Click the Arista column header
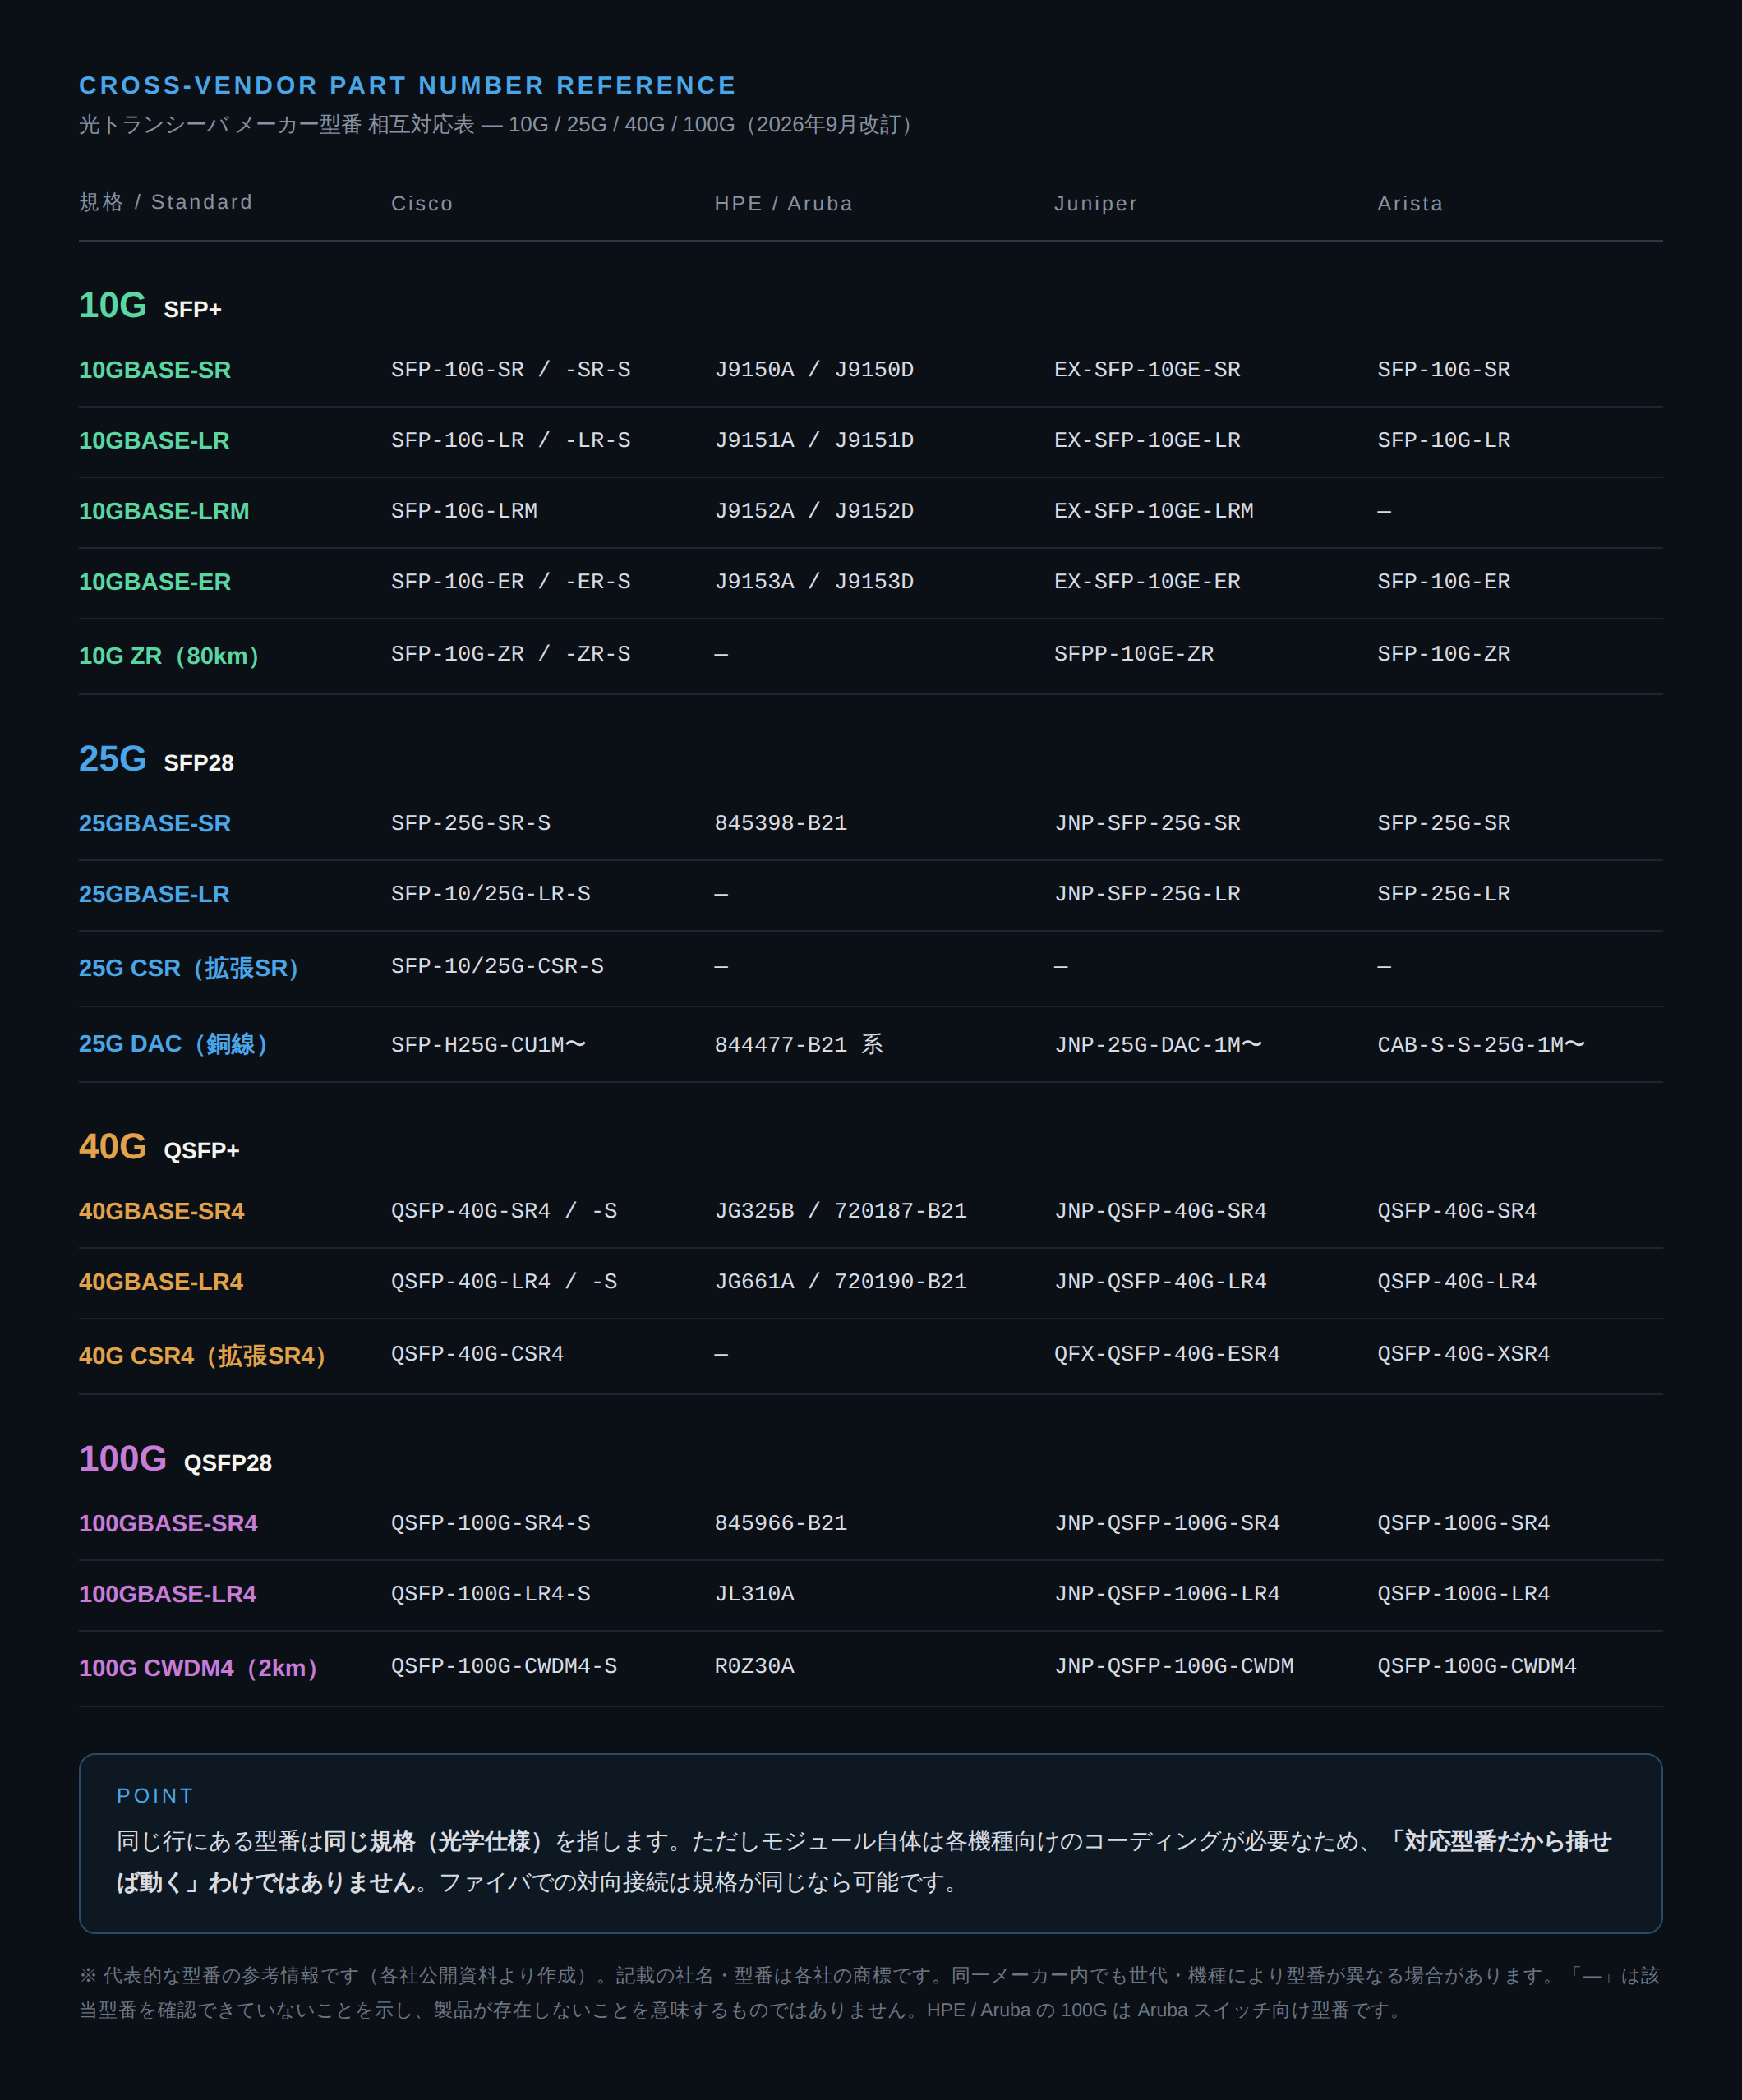Image resolution: width=1742 pixels, height=2100 pixels. tap(1410, 204)
